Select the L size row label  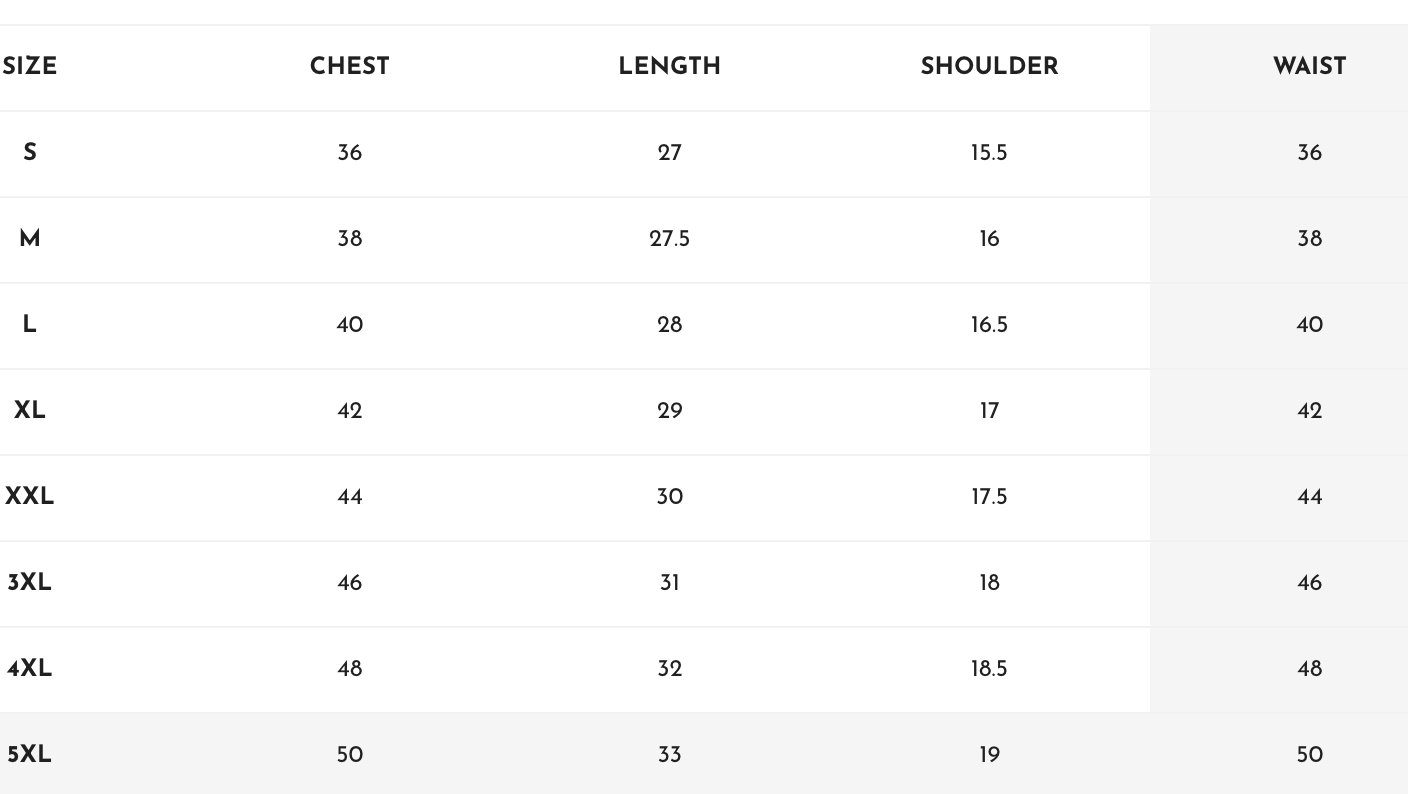click(30, 325)
